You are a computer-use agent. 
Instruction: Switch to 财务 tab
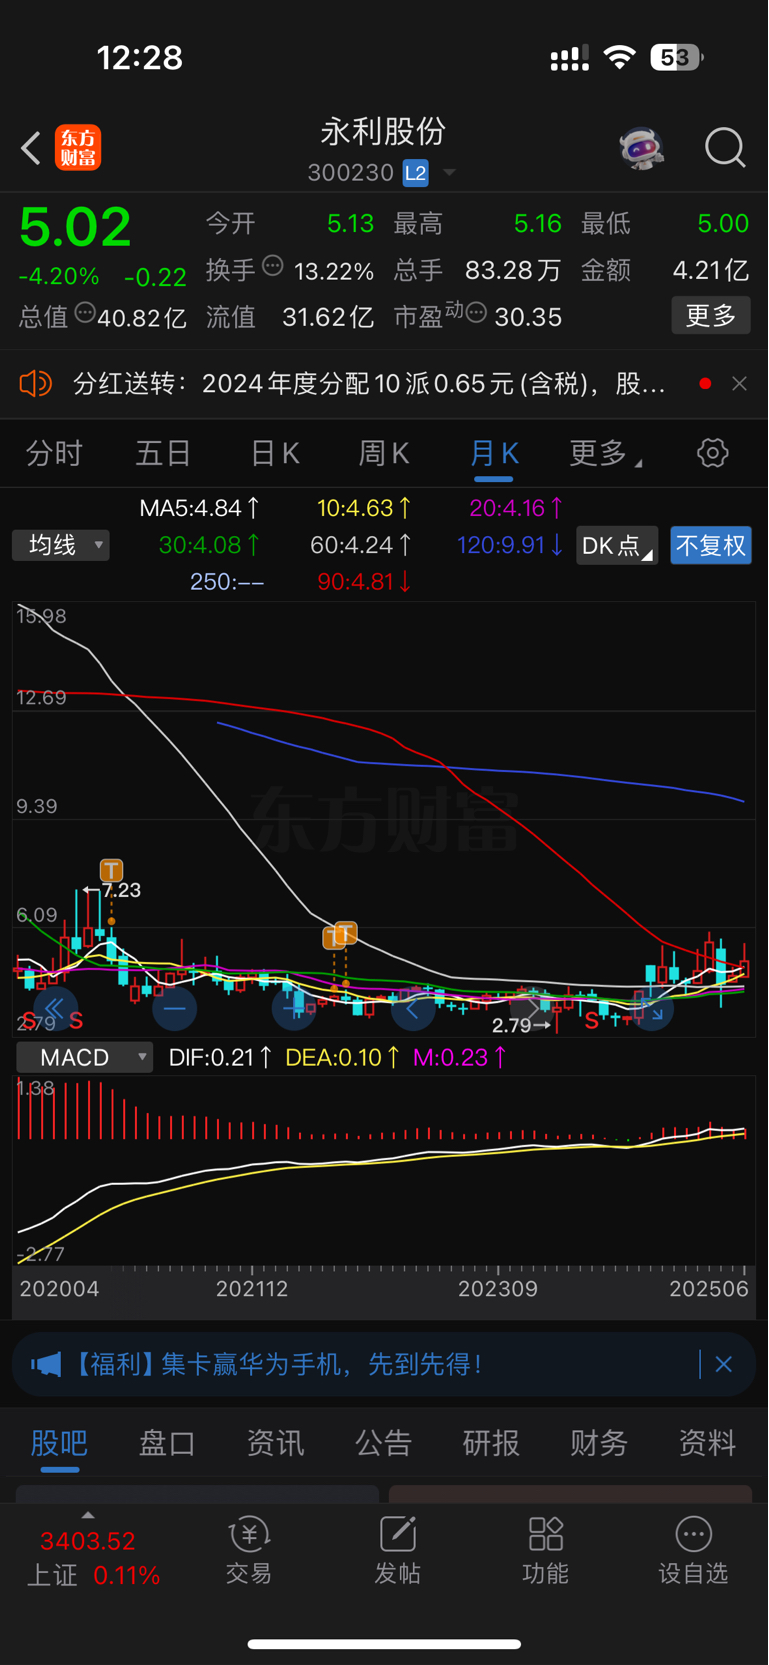point(599,1443)
